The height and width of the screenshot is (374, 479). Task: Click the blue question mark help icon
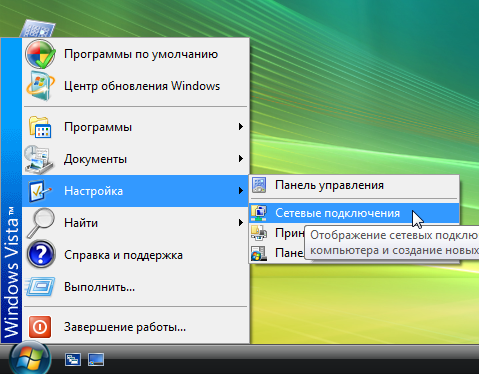(41, 254)
